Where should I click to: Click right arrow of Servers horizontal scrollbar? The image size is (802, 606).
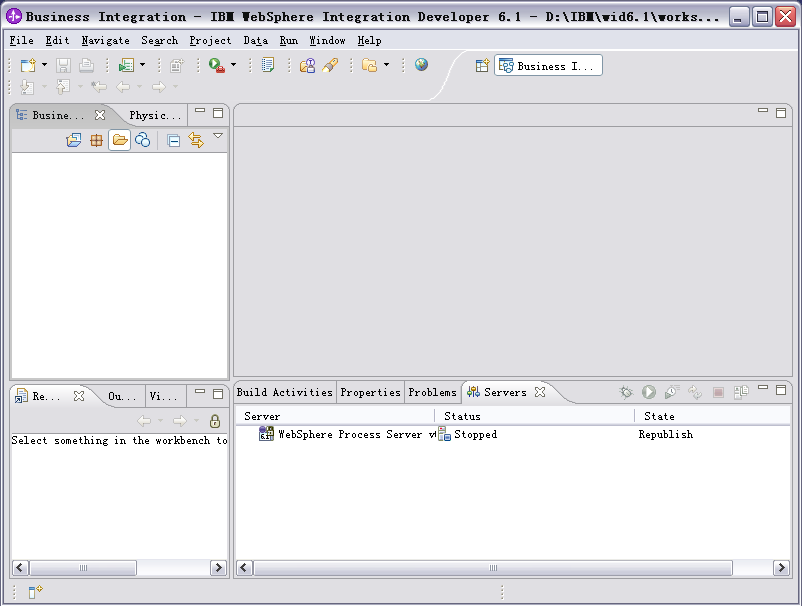(781, 568)
